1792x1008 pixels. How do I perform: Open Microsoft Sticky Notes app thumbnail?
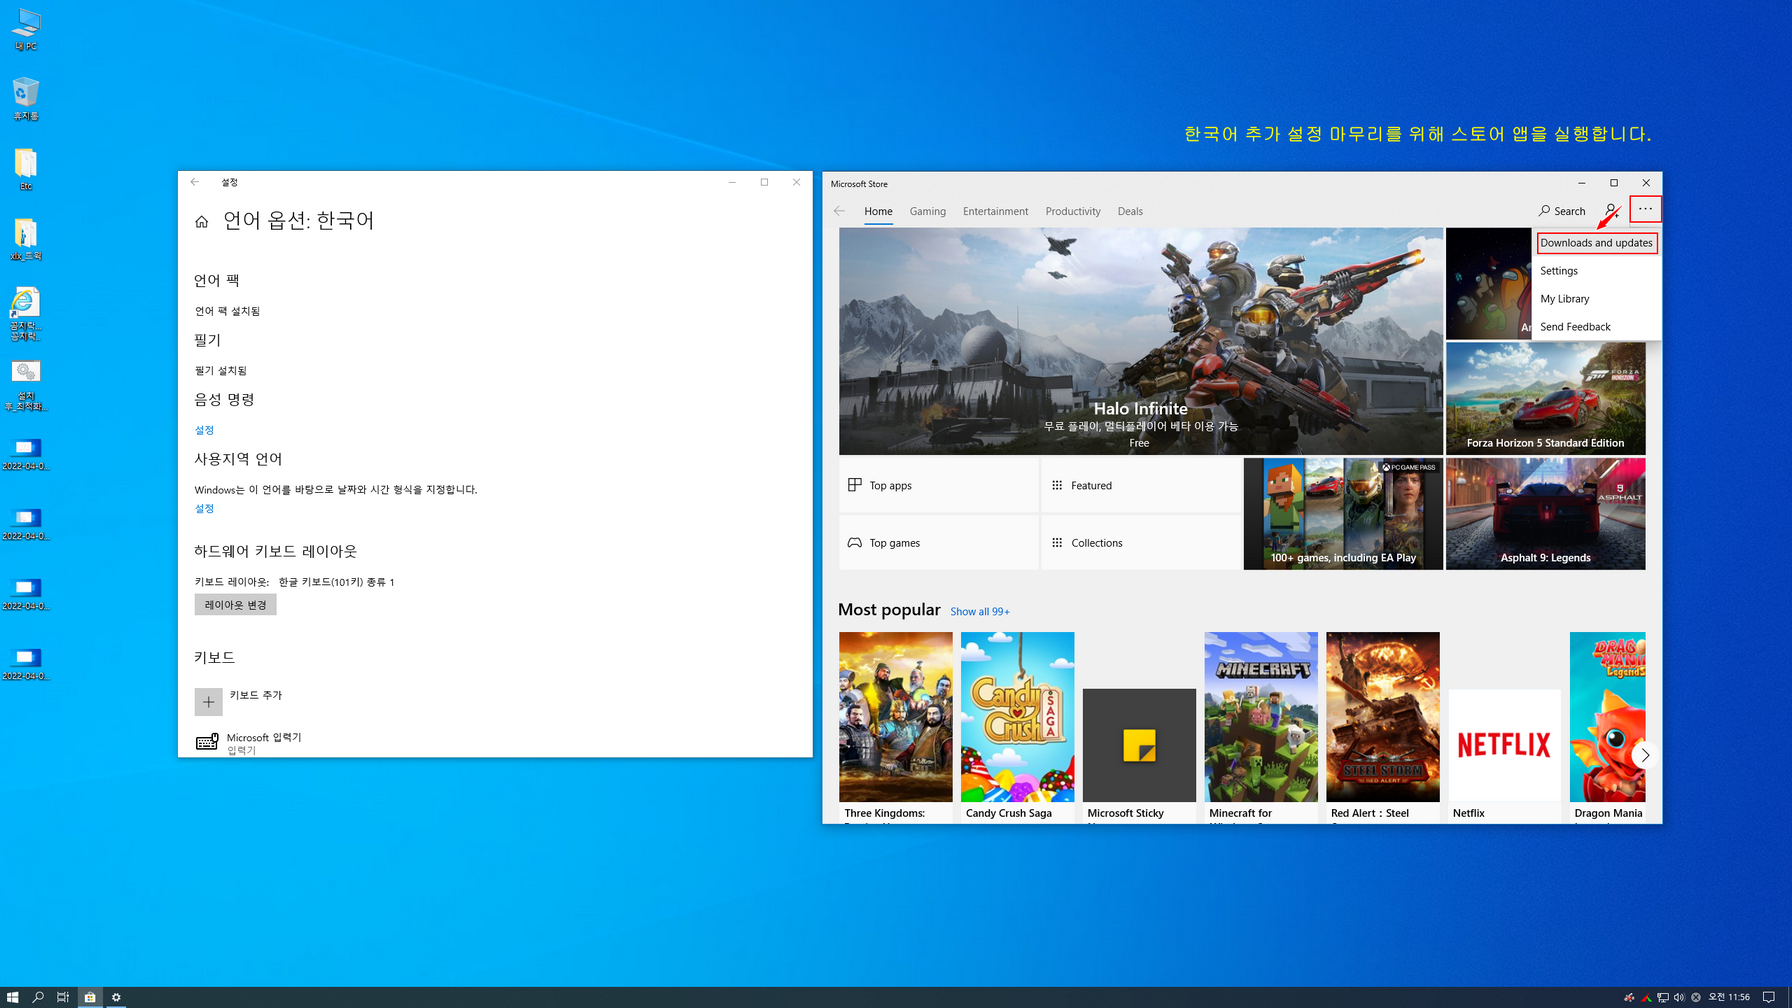tap(1139, 745)
